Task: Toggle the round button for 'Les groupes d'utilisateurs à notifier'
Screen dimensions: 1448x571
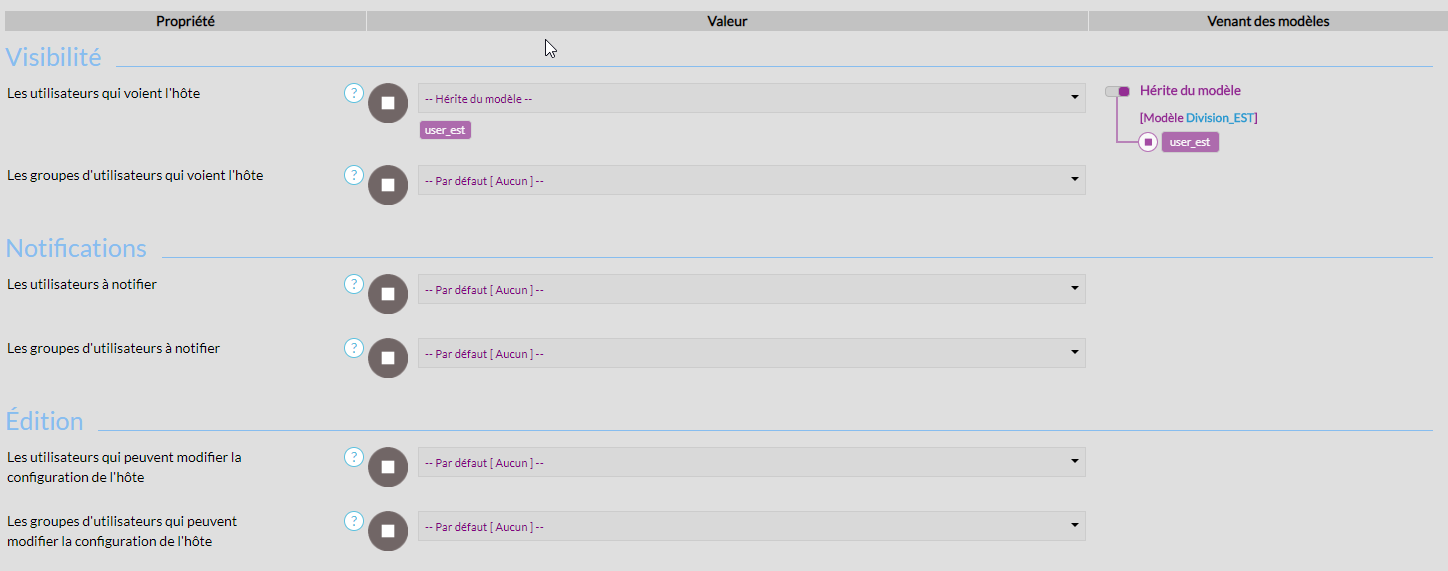Action: [x=388, y=358]
